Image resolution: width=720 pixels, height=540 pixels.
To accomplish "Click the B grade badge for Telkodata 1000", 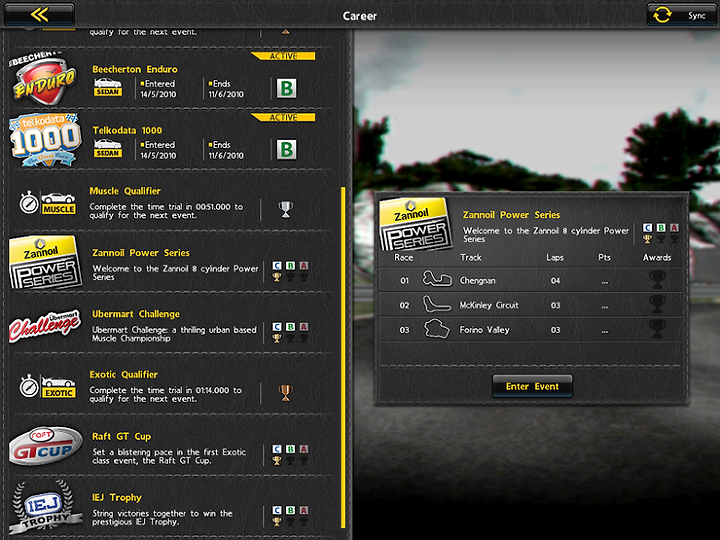I will 287,149.
